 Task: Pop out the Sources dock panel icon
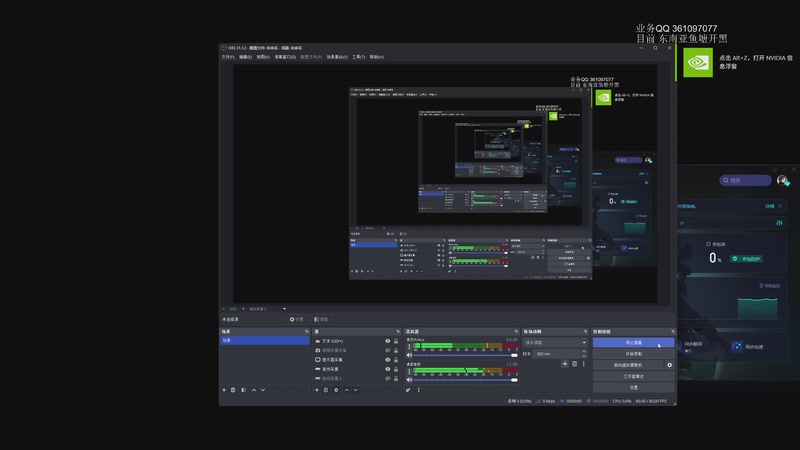[398, 332]
